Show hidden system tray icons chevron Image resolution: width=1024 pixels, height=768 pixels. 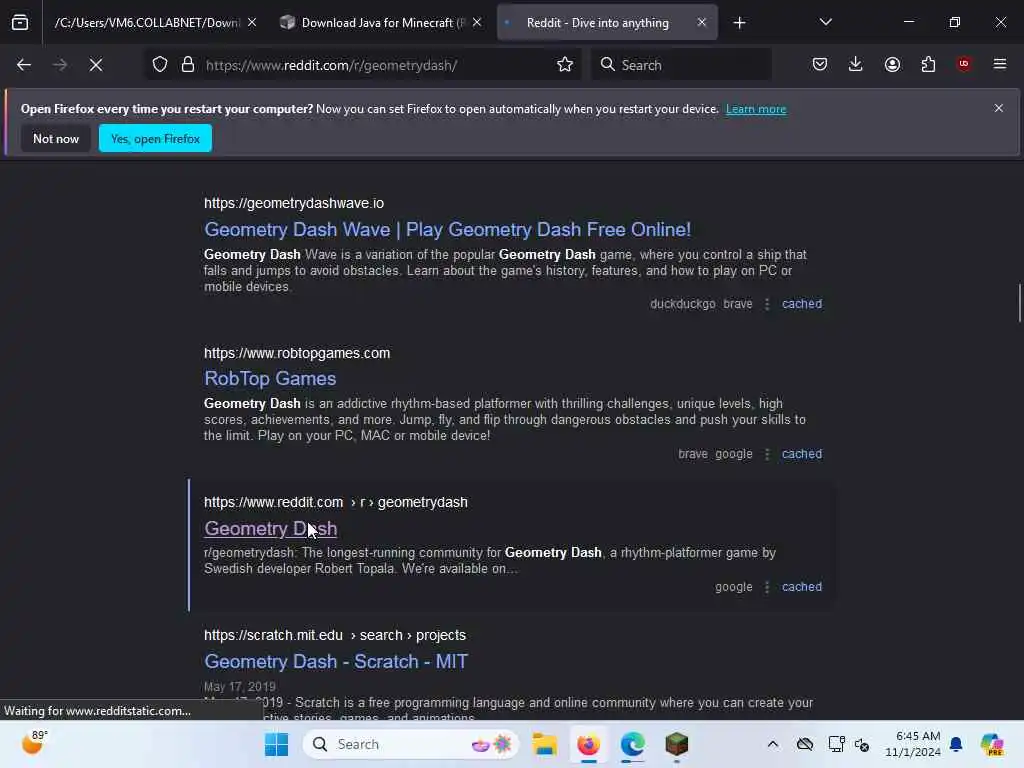click(x=773, y=744)
